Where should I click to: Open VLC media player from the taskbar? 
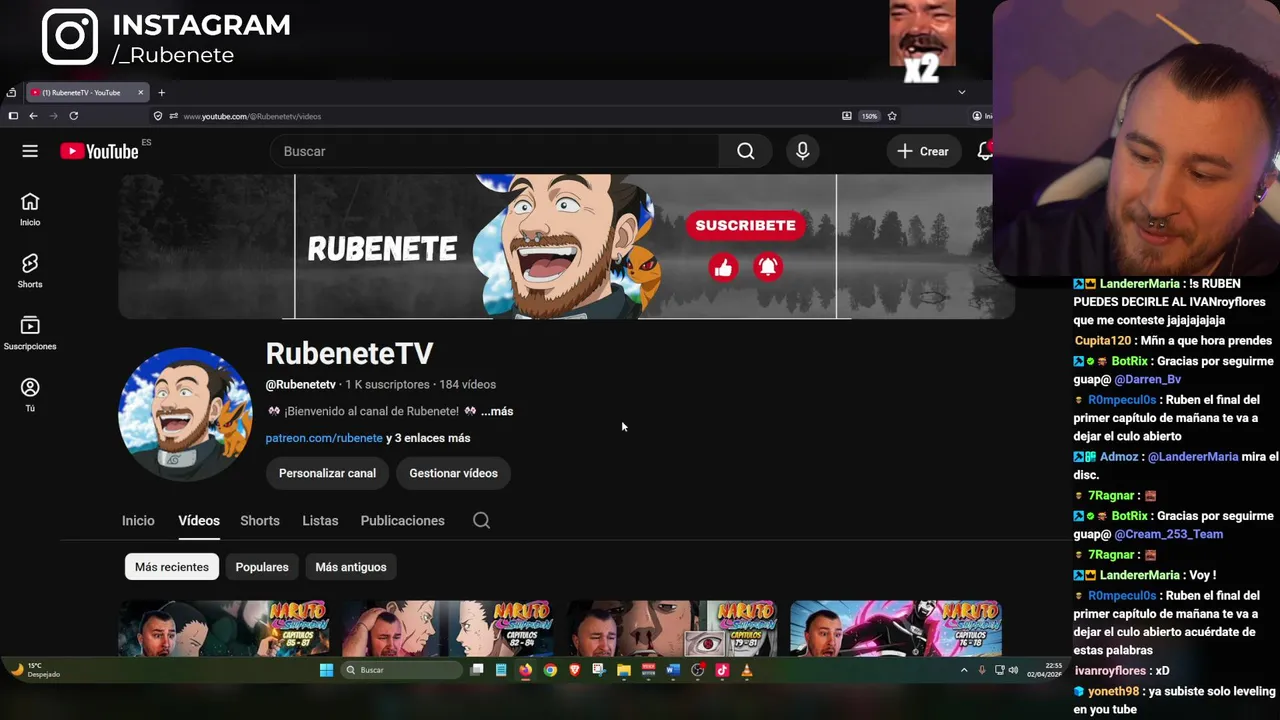click(x=746, y=670)
